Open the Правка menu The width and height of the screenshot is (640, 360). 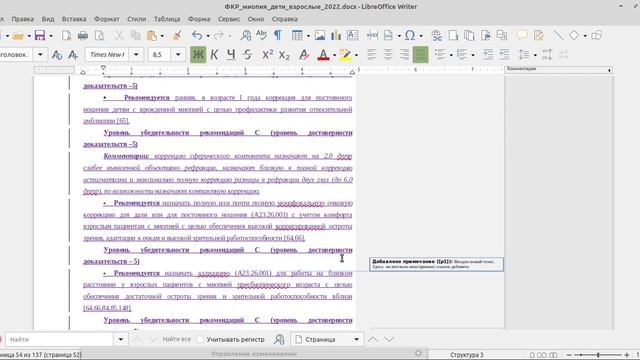pyautogui.click(x=22, y=19)
